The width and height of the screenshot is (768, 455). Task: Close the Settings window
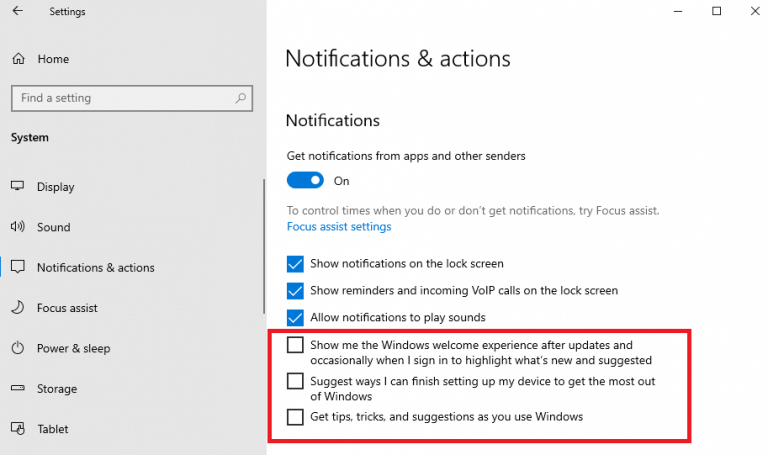coord(755,11)
